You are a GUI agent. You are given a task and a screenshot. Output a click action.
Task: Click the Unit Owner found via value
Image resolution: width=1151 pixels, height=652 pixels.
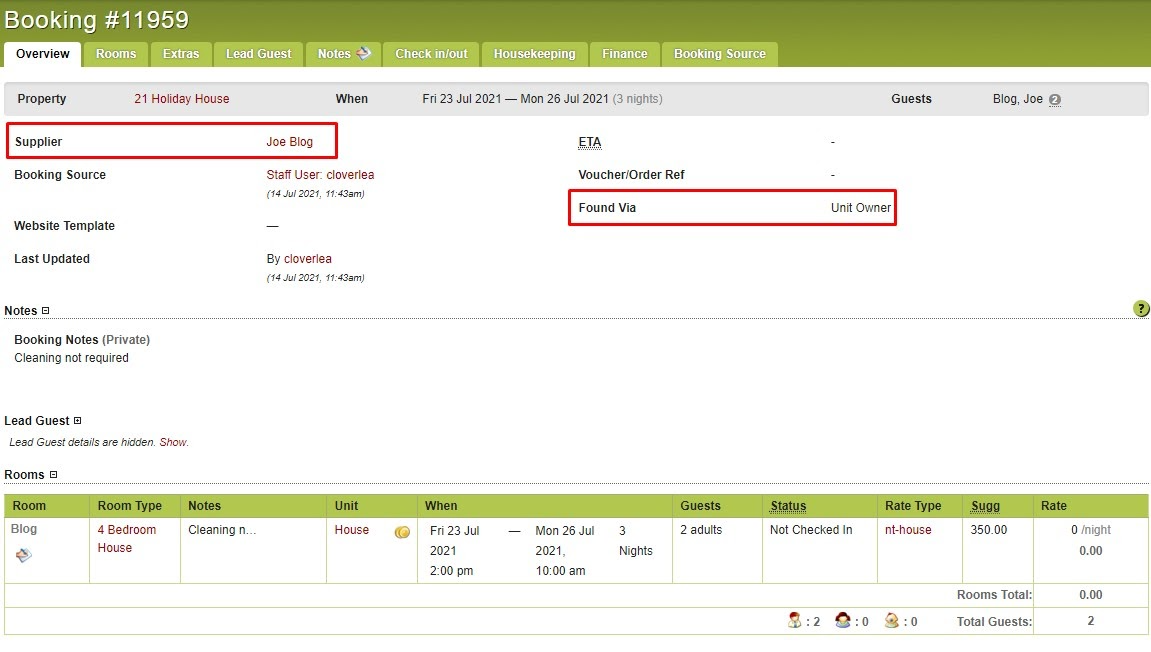tap(861, 207)
